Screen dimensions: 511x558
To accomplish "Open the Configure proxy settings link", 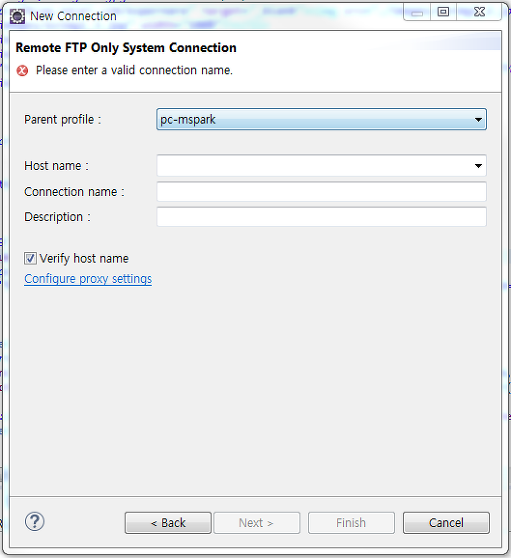I will (x=88, y=279).
